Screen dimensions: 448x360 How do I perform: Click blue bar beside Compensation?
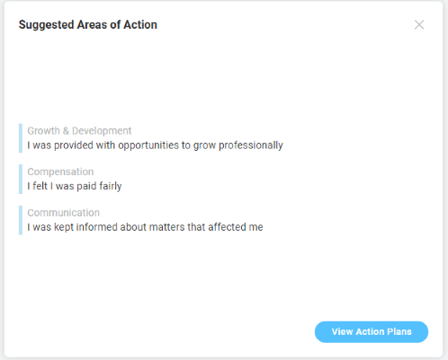pos(20,179)
